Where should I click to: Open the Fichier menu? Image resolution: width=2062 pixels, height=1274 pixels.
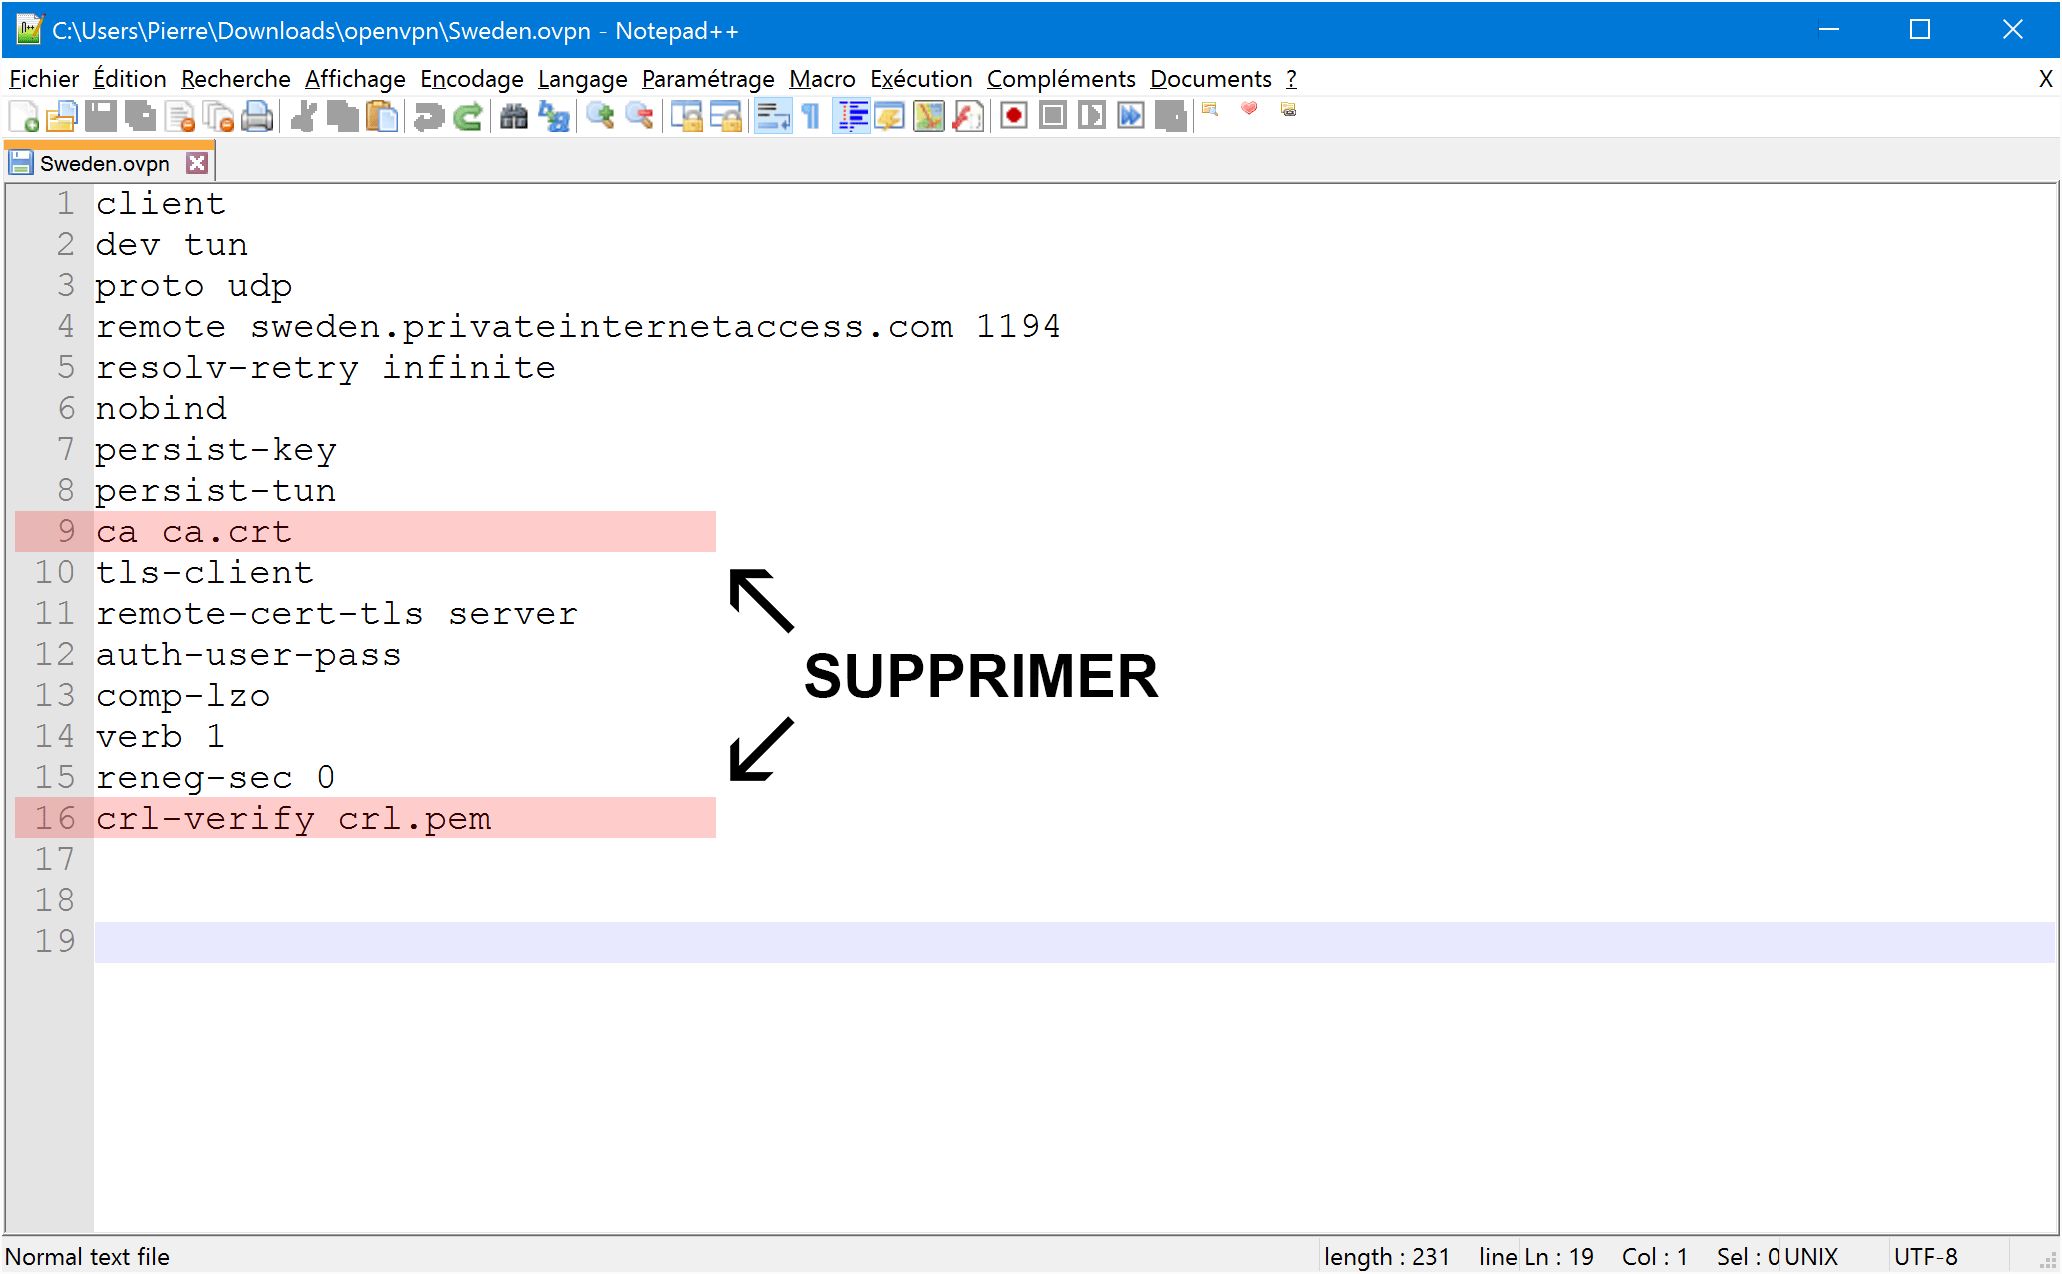44,80
